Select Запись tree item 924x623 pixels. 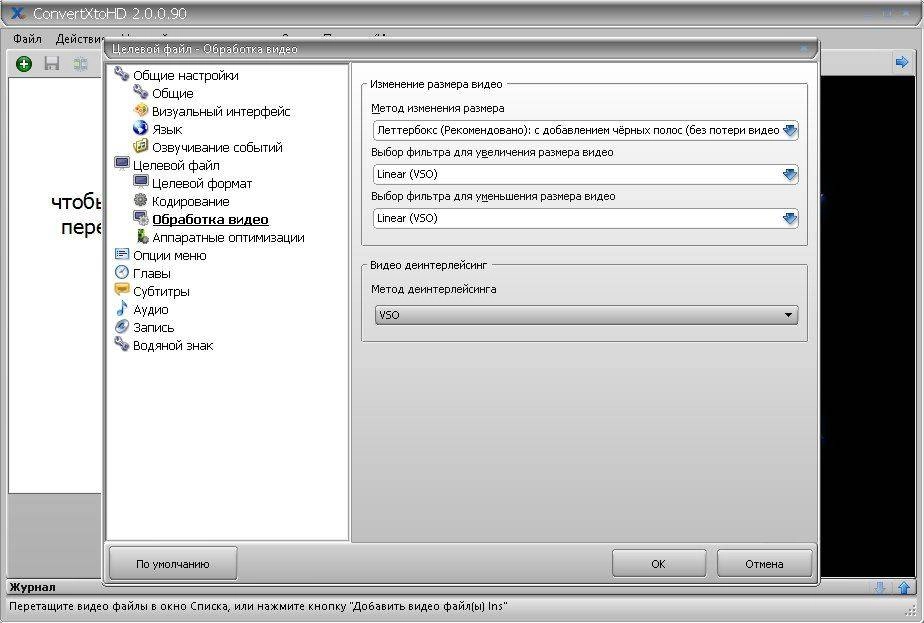[x=154, y=328]
